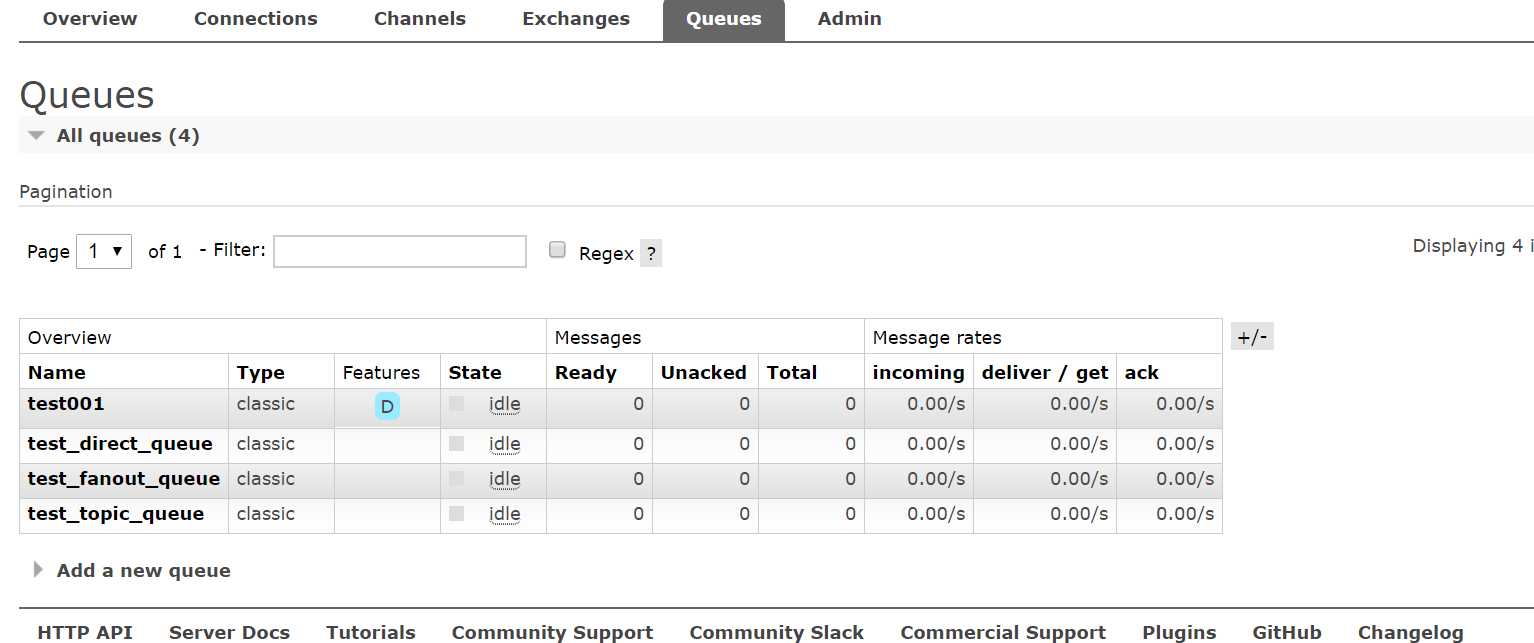Click the state indicator square for test_direct_queue
This screenshot has height=643, width=1534.
tap(457, 444)
